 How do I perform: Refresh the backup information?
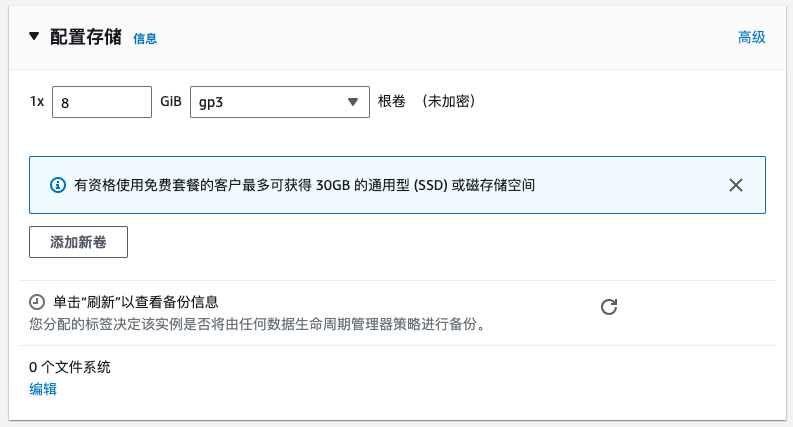(x=609, y=307)
